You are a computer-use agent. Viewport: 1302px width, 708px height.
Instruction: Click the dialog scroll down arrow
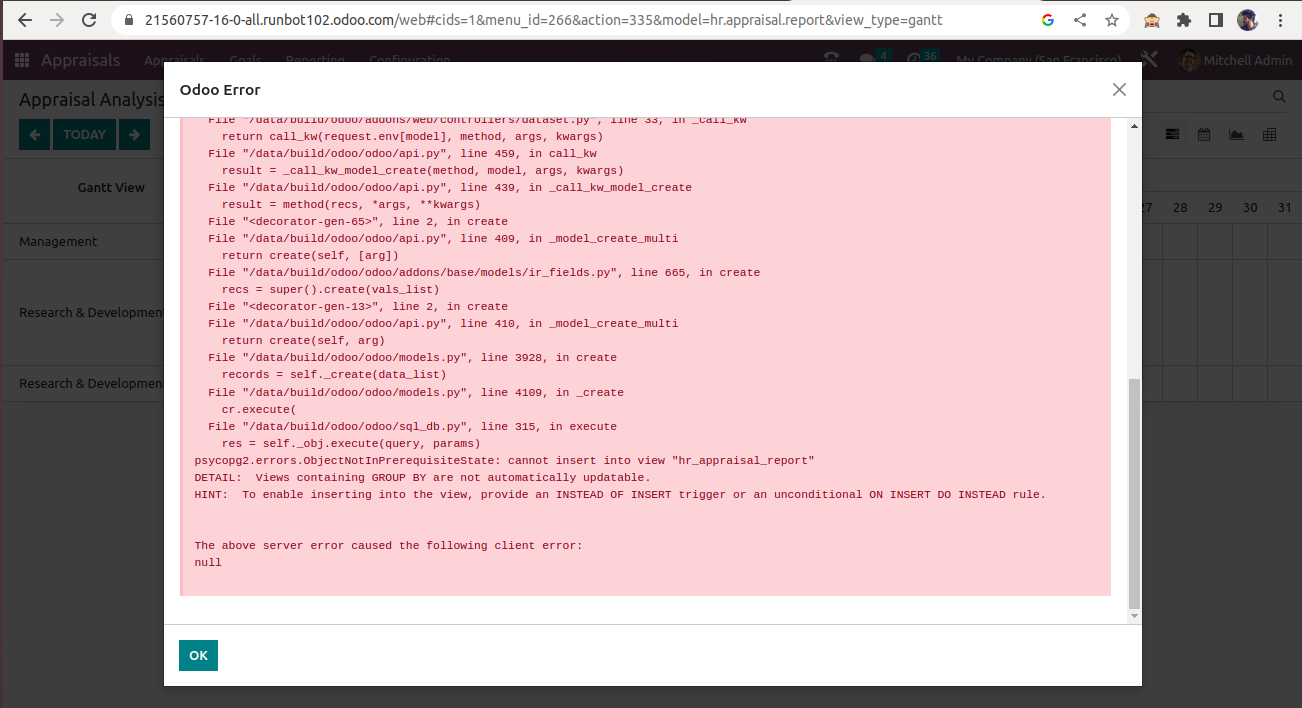[1133, 616]
